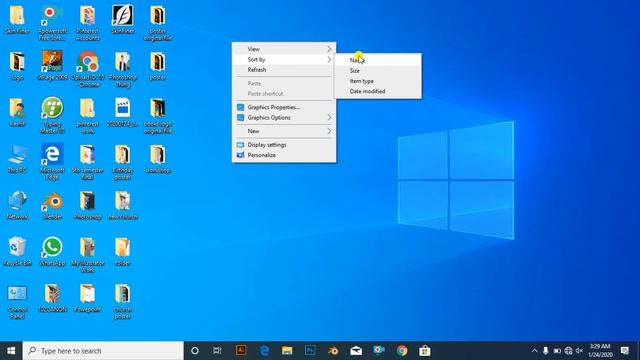This screenshot has width=640, height=360.
Task: Select the logo folder icon
Action: 17,65
